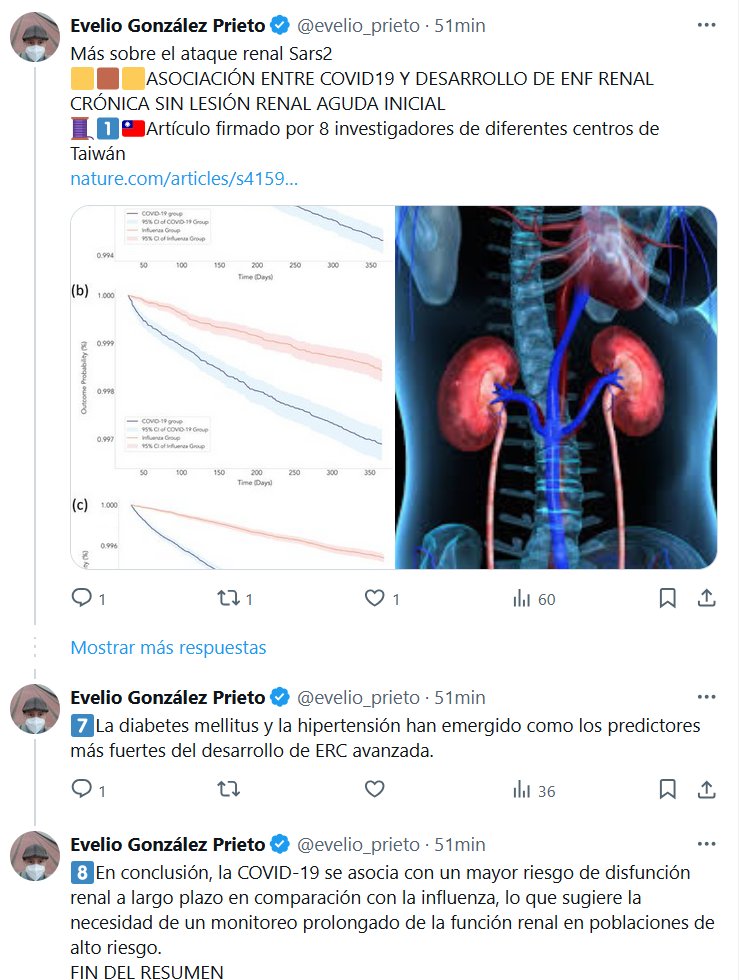The height and width of the screenshot is (980, 740).
Task: Like the first tweet with kidney image
Action: (x=374, y=598)
